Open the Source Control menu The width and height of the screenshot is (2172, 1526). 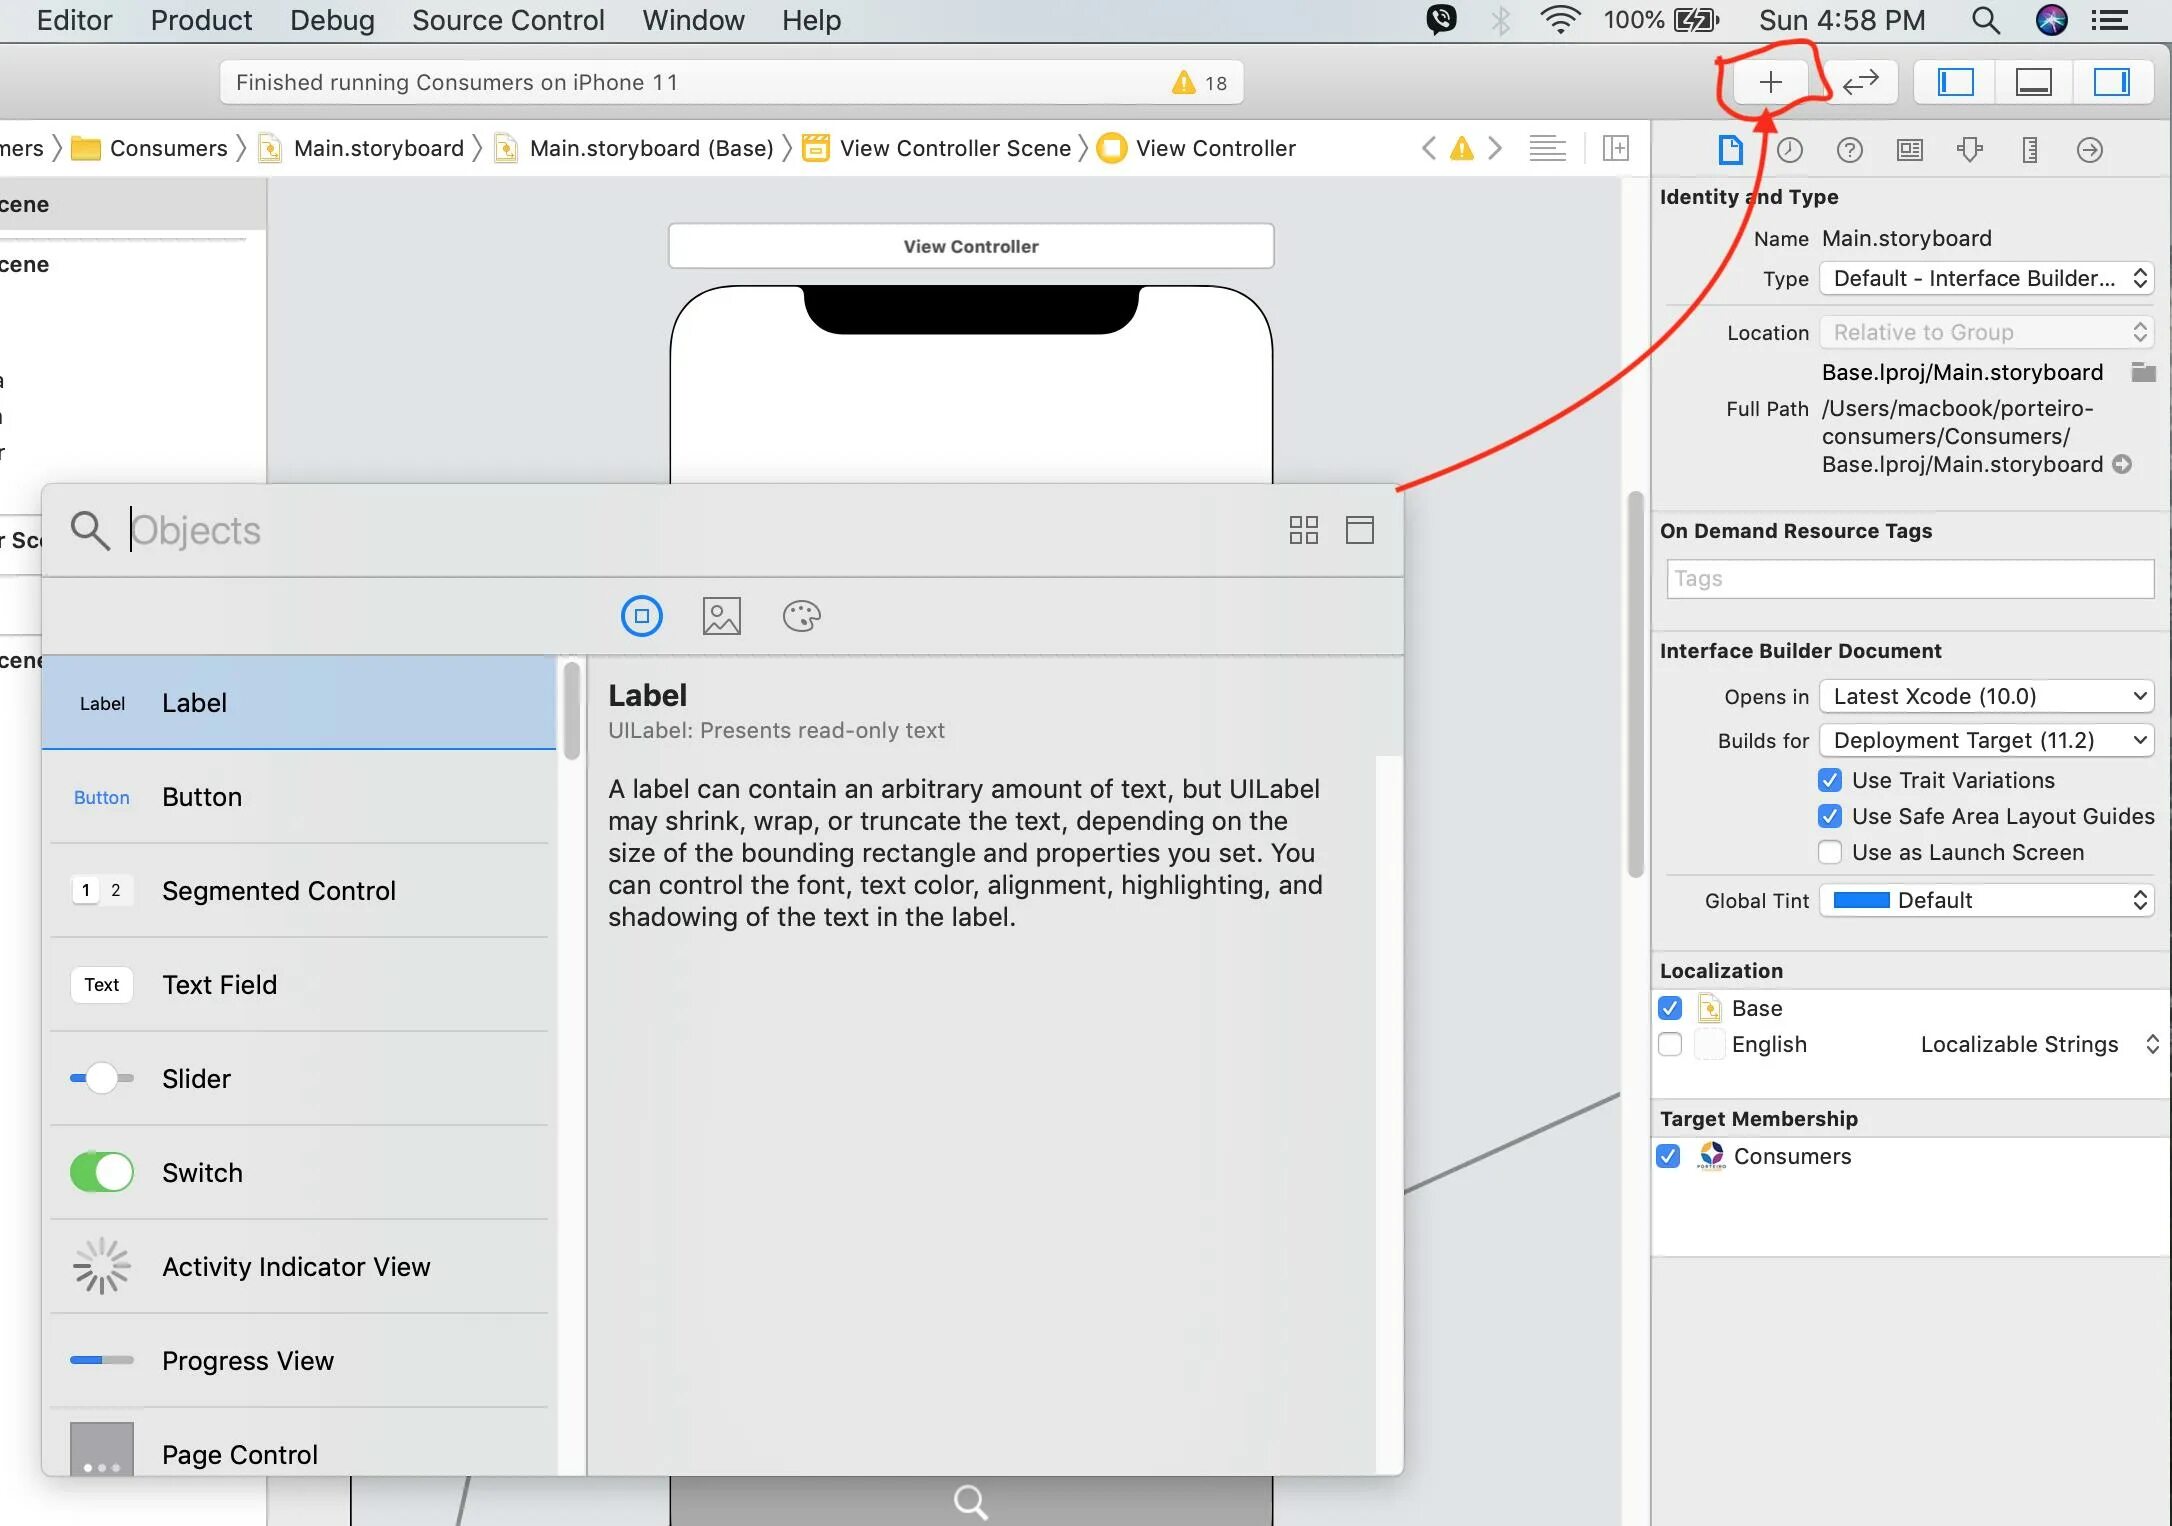point(508,20)
